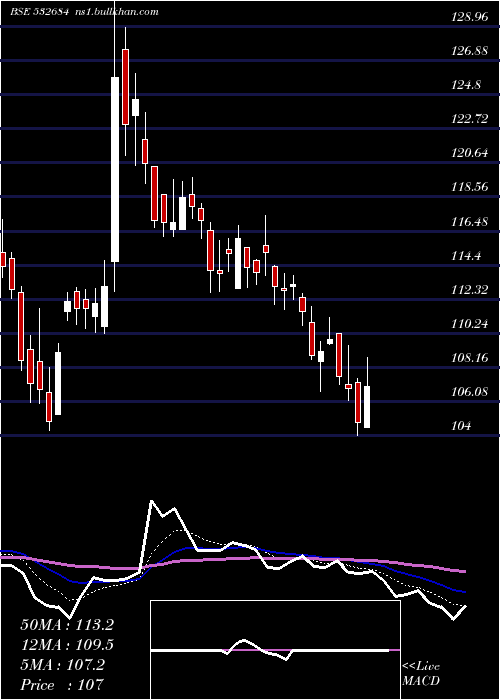Image resolution: width=500 pixels, height=700 pixels.
Task: Click the tallest white candlestick body
Action: point(115,169)
